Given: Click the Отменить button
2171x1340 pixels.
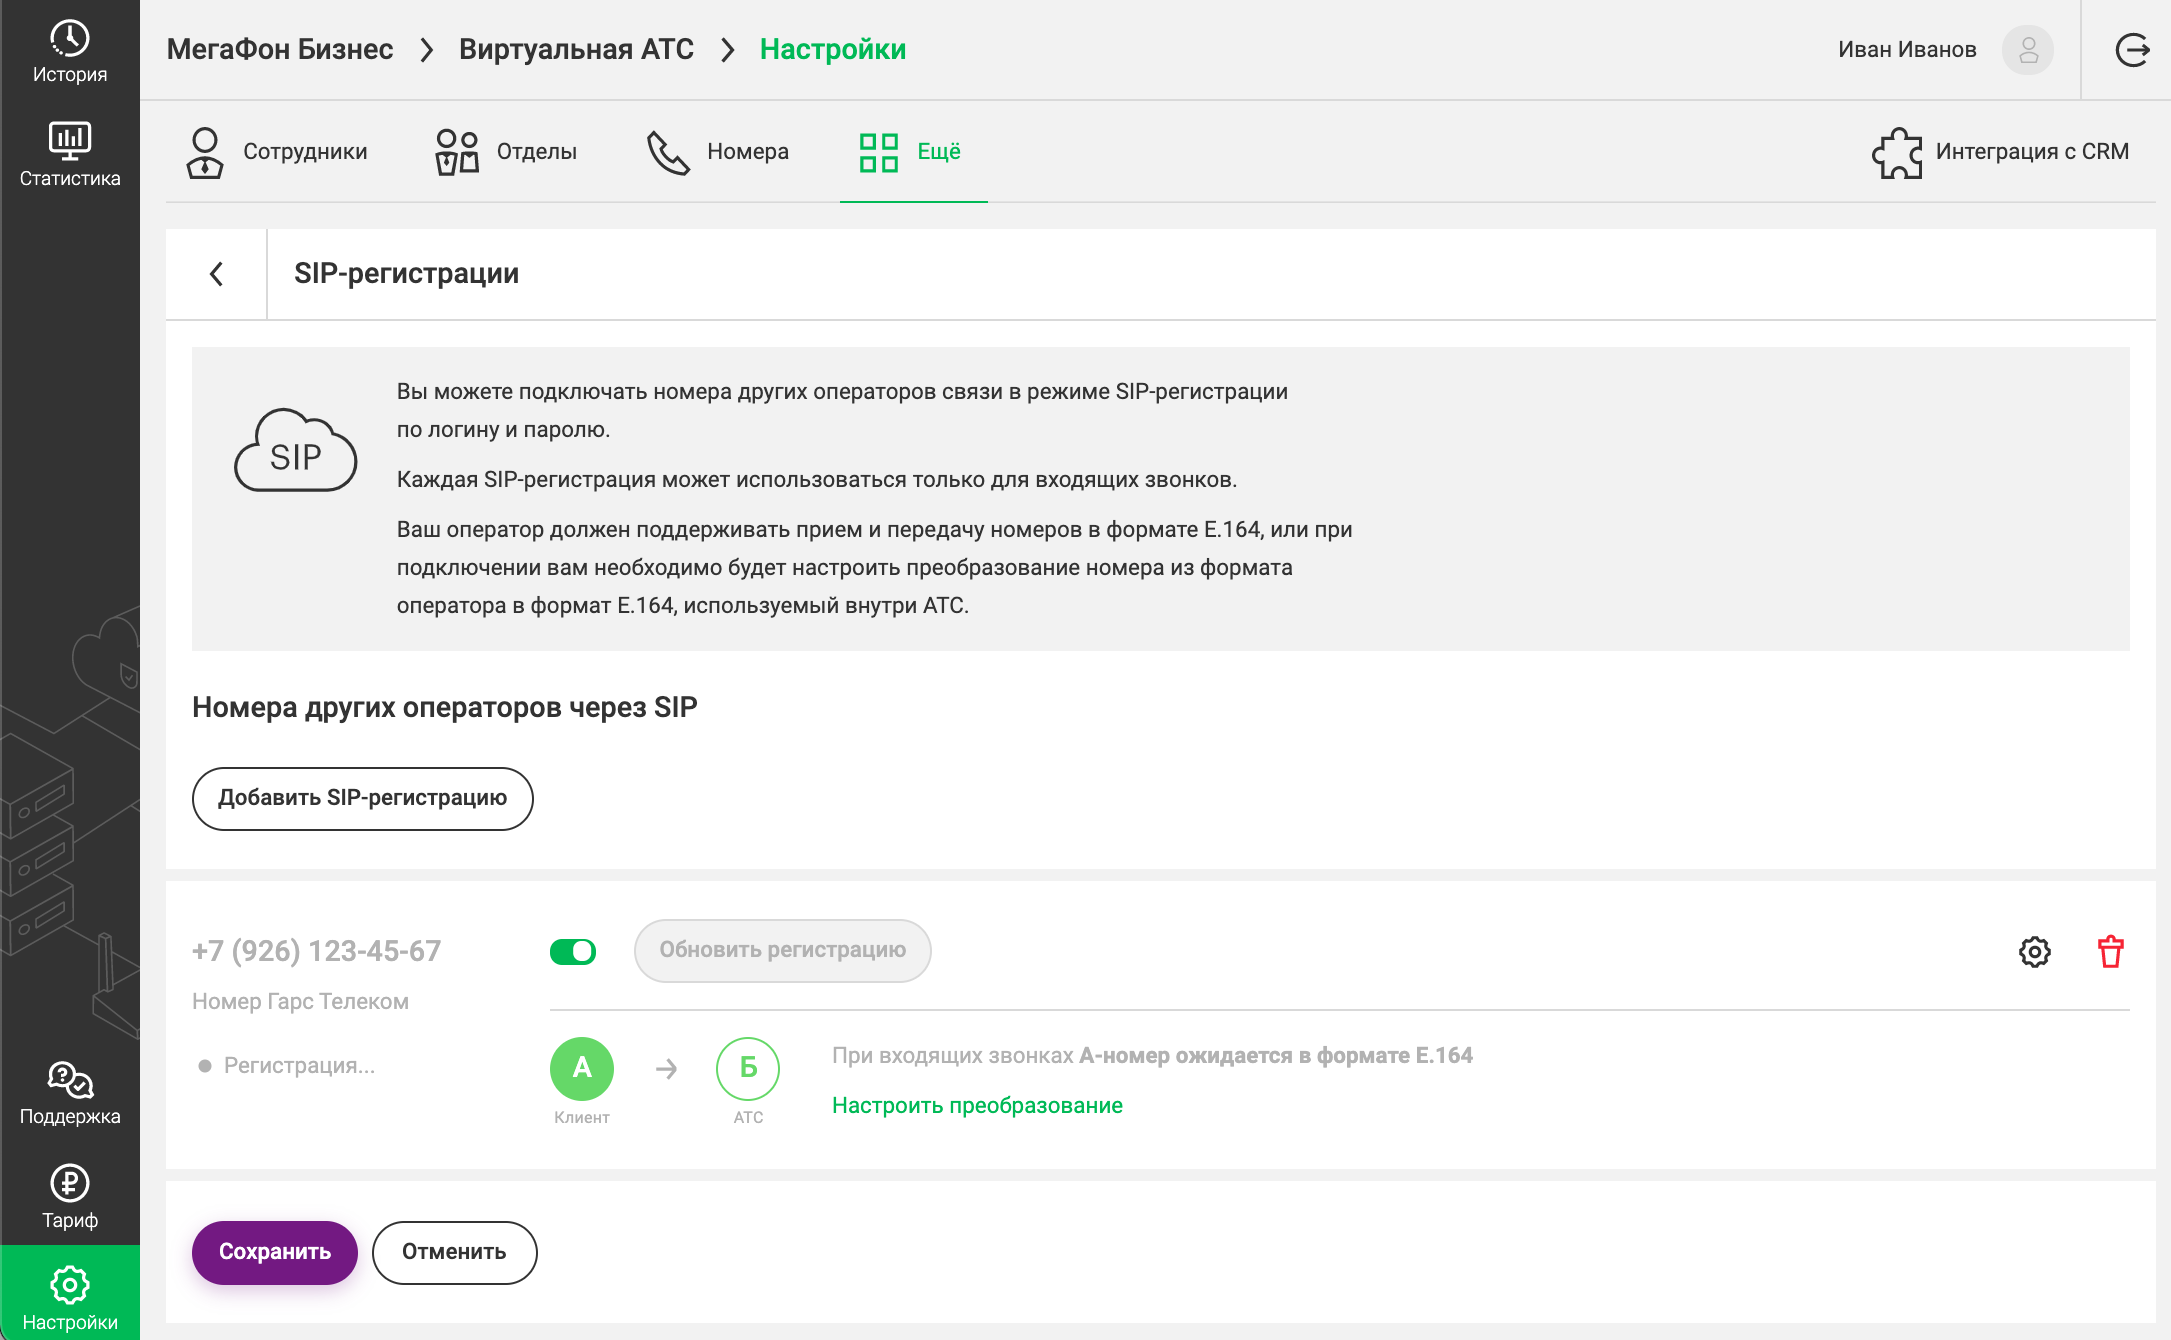Looking at the screenshot, I should pyautogui.click(x=454, y=1252).
